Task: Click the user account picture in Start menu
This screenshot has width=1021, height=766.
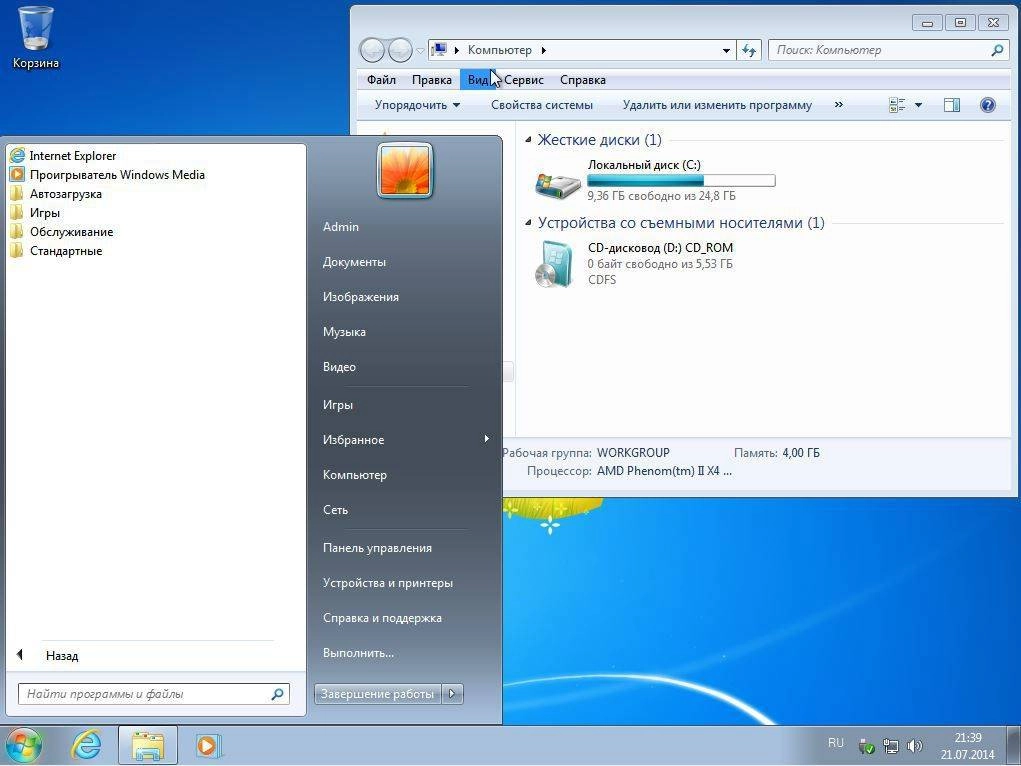Action: [404, 170]
